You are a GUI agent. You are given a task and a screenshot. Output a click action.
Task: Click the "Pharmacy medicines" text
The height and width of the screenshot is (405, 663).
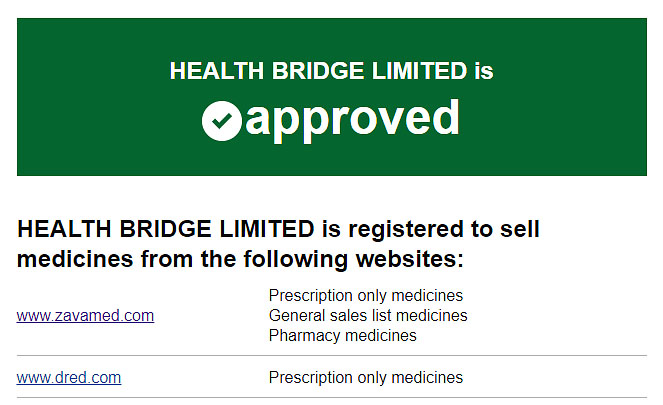(x=343, y=336)
